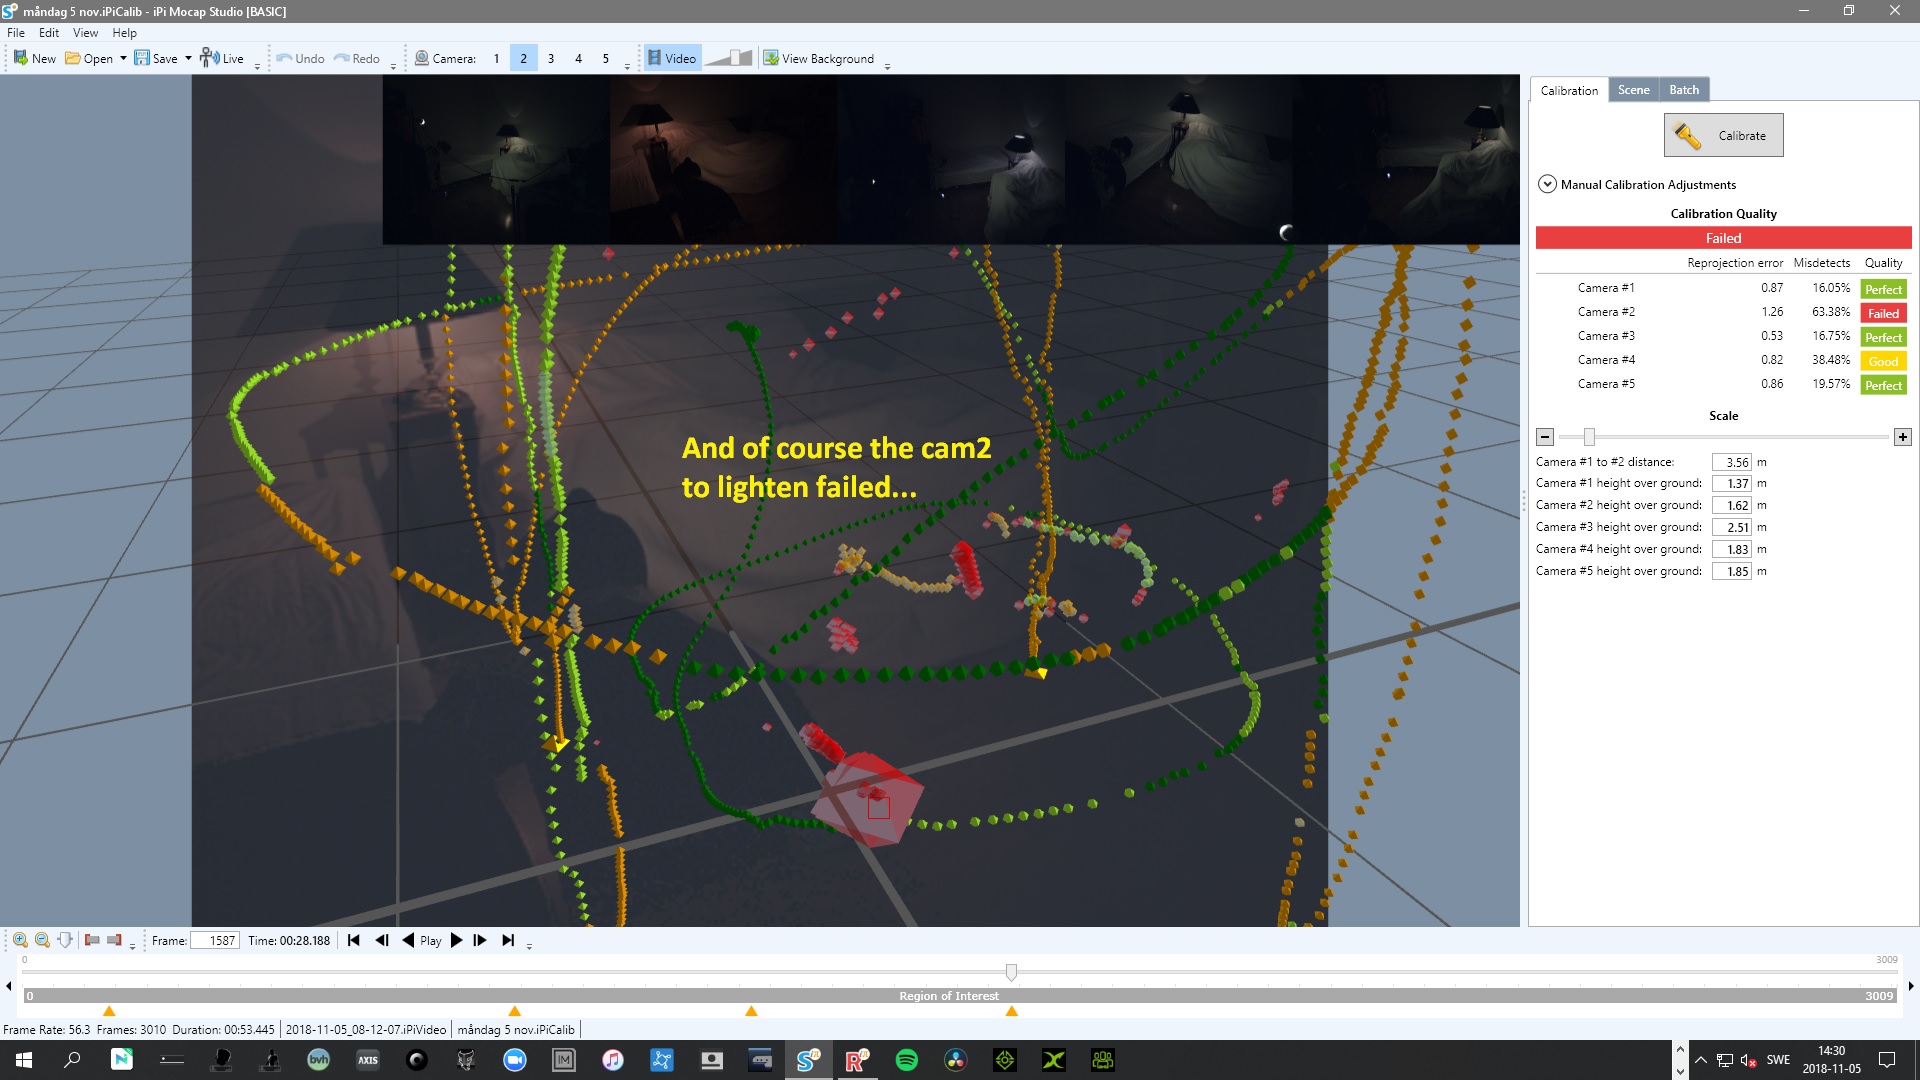Collapse Manual Calibration Adjustments section

pyautogui.click(x=1547, y=184)
